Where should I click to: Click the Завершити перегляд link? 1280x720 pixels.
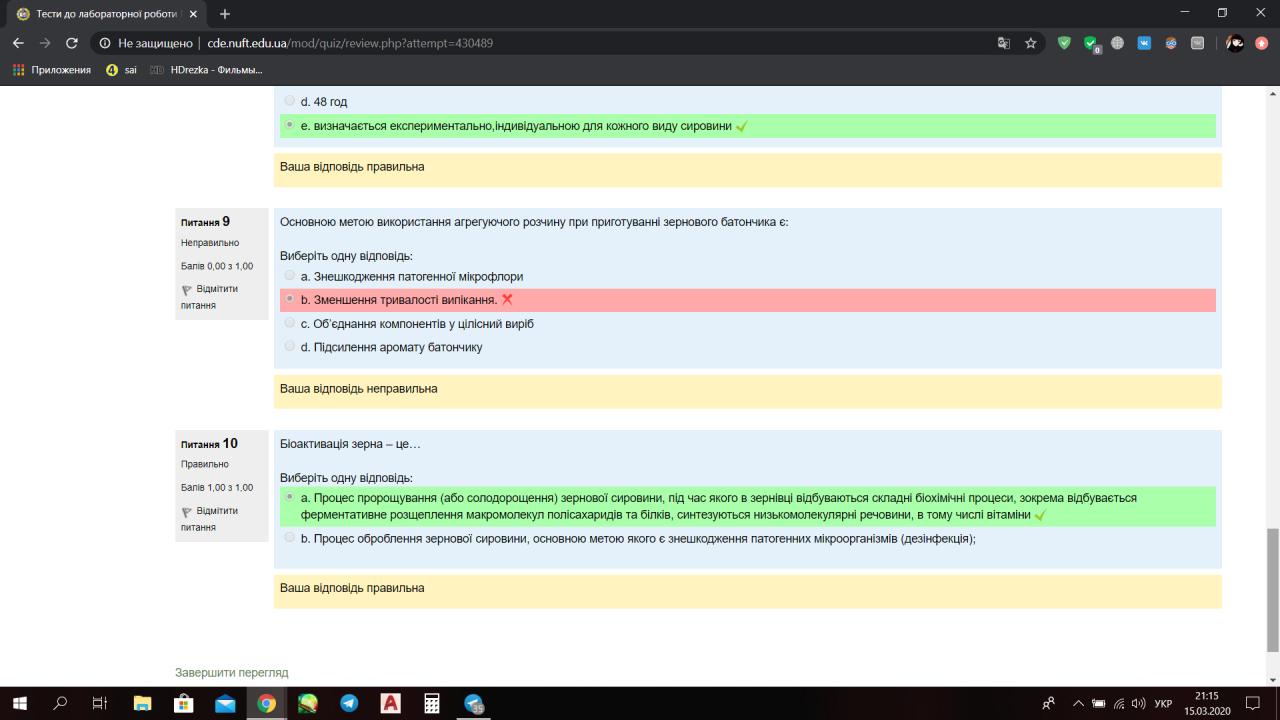tap(231, 672)
